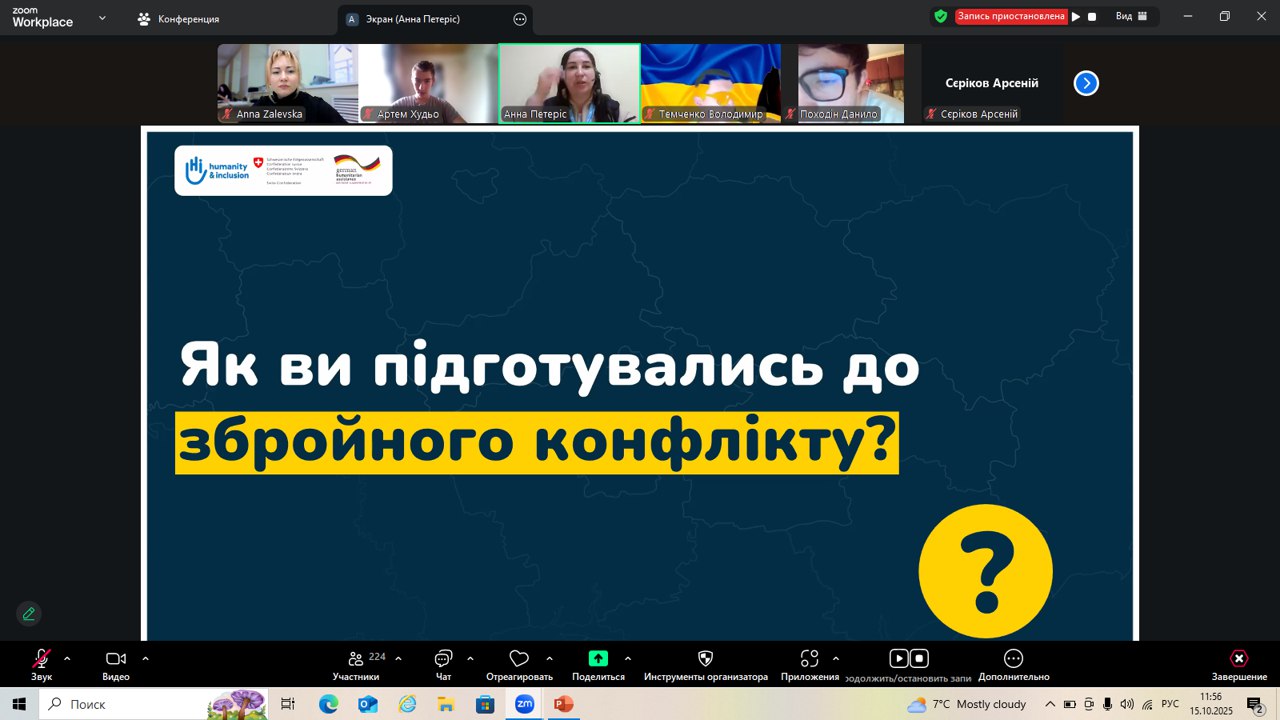This screenshot has height=720, width=1280.
Task: Click the React (Отреагировать) heart icon
Action: [519, 659]
